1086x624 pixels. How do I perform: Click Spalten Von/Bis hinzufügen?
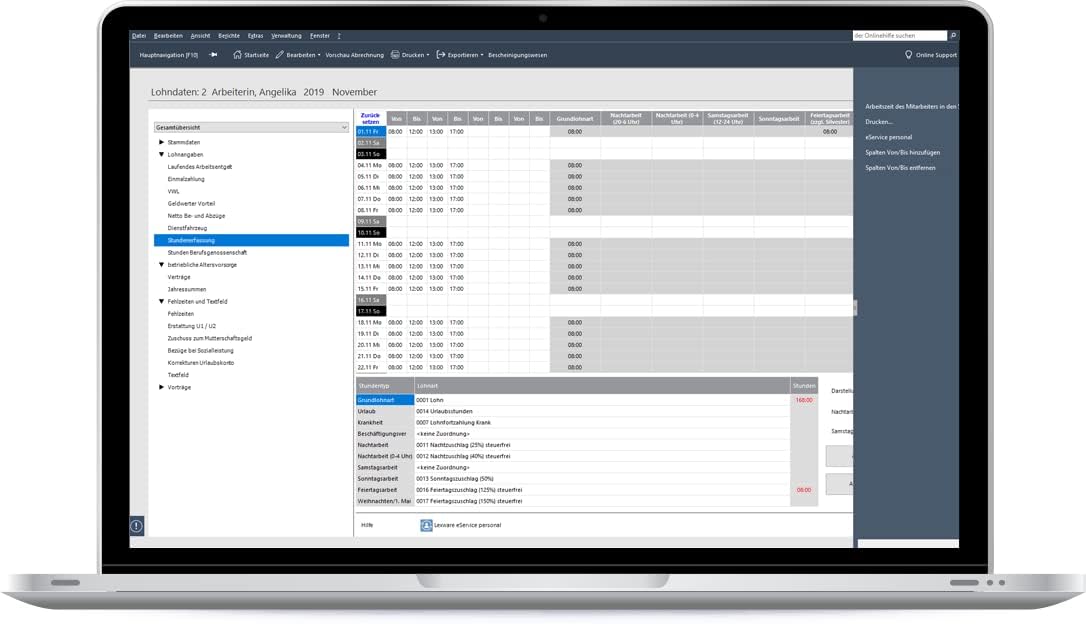pyautogui.click(x=902, y=152)
